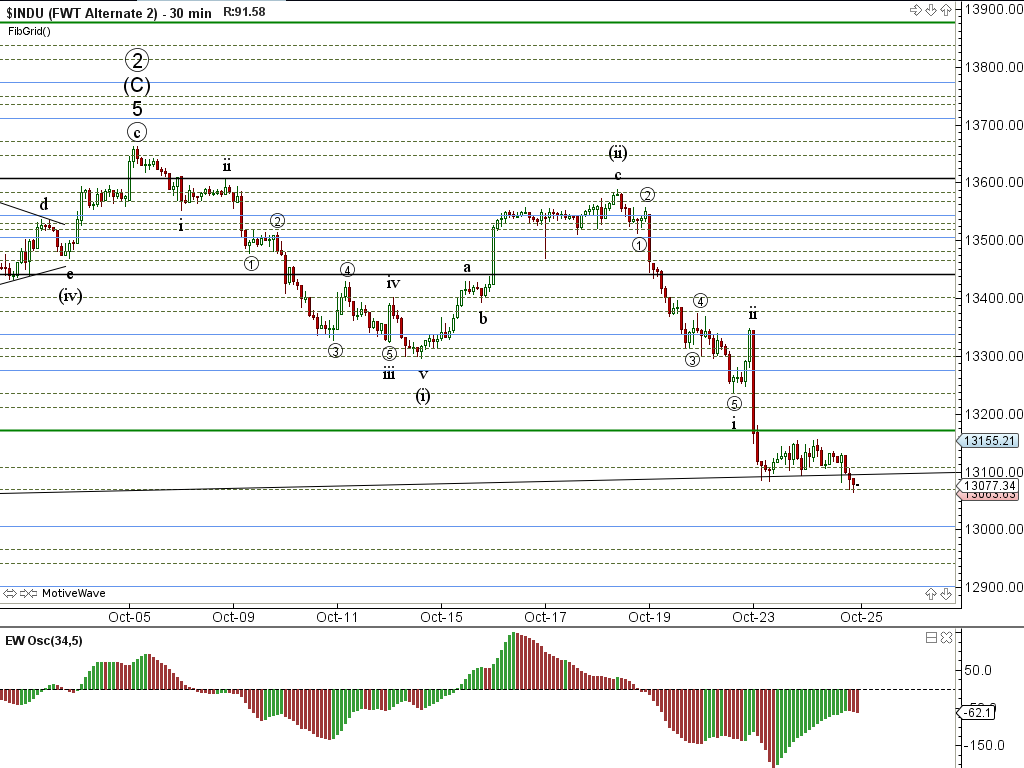Click the top-right up arrow icon
This screenshot has width=1024, height=768.
click(944, 10)
